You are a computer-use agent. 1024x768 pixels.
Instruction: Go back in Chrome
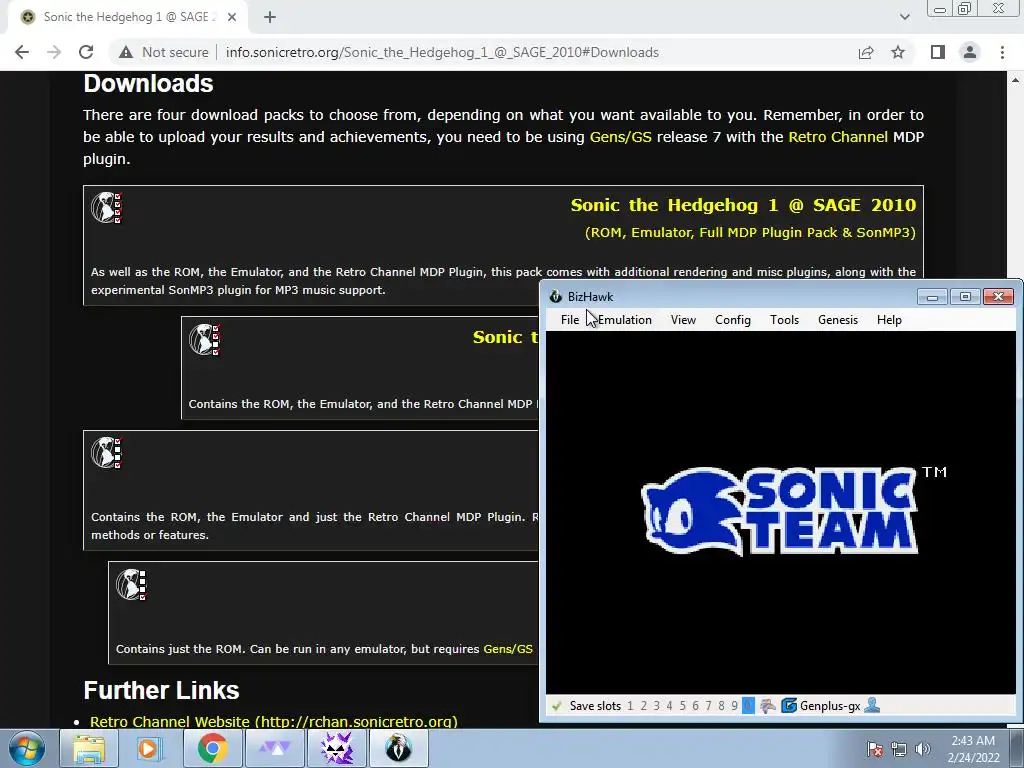22,52
